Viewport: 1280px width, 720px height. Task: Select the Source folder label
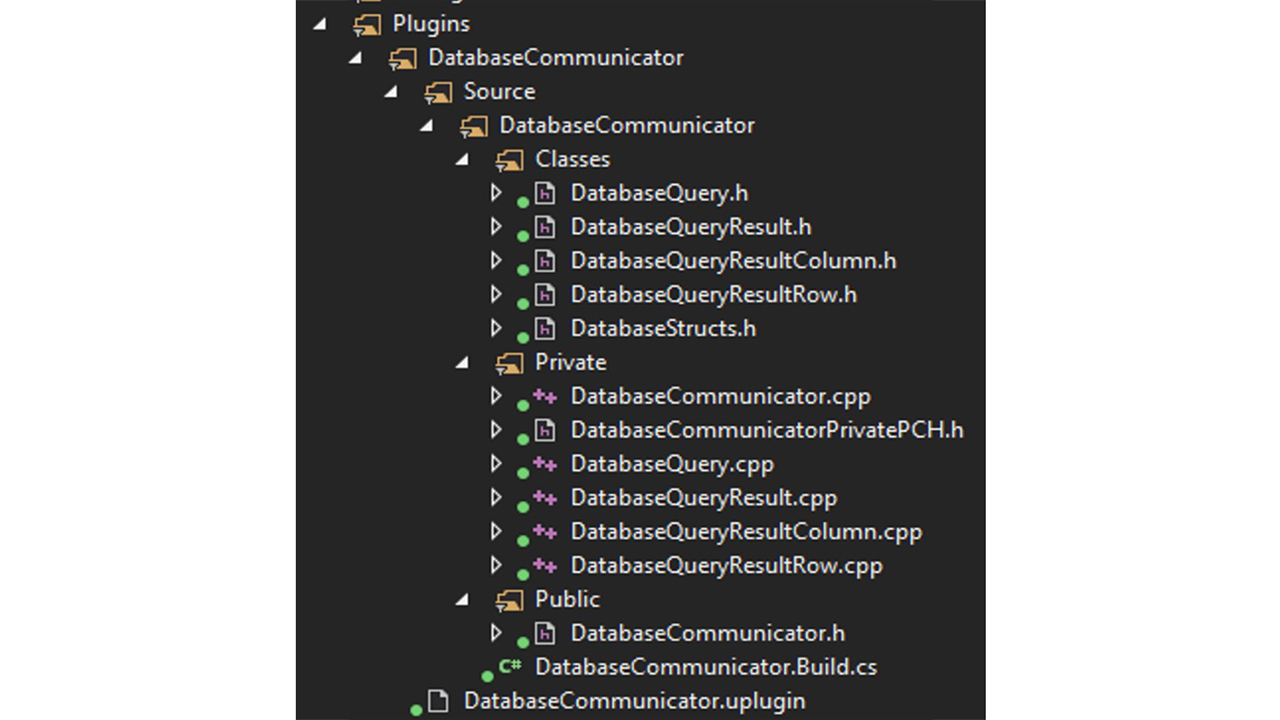[x=499, y=91]
